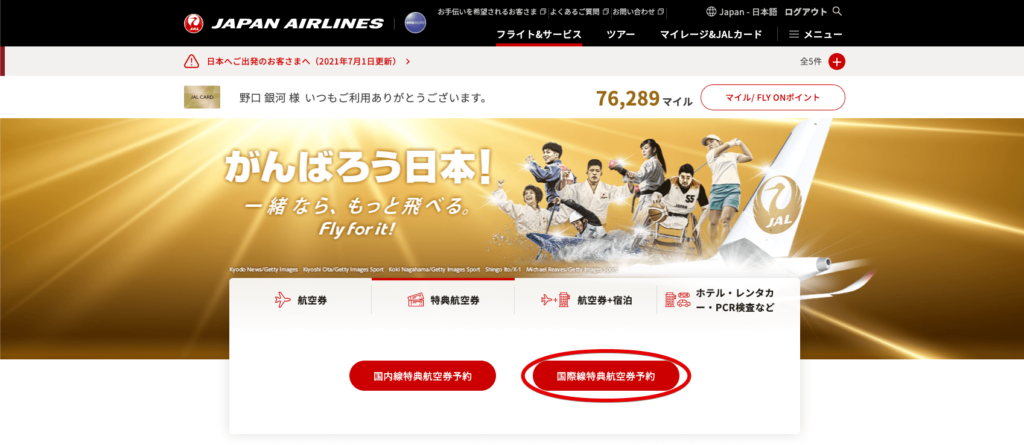Open the hamburger メニュー menu

(815, 35)
